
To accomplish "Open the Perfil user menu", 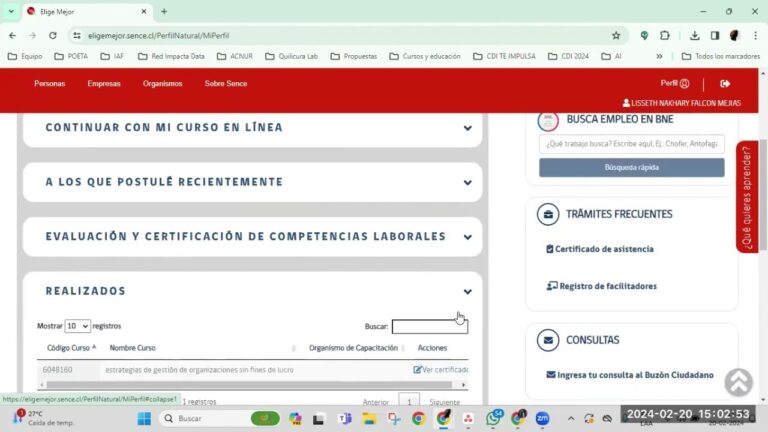I will pyautogui.click(x=674, y=83).
